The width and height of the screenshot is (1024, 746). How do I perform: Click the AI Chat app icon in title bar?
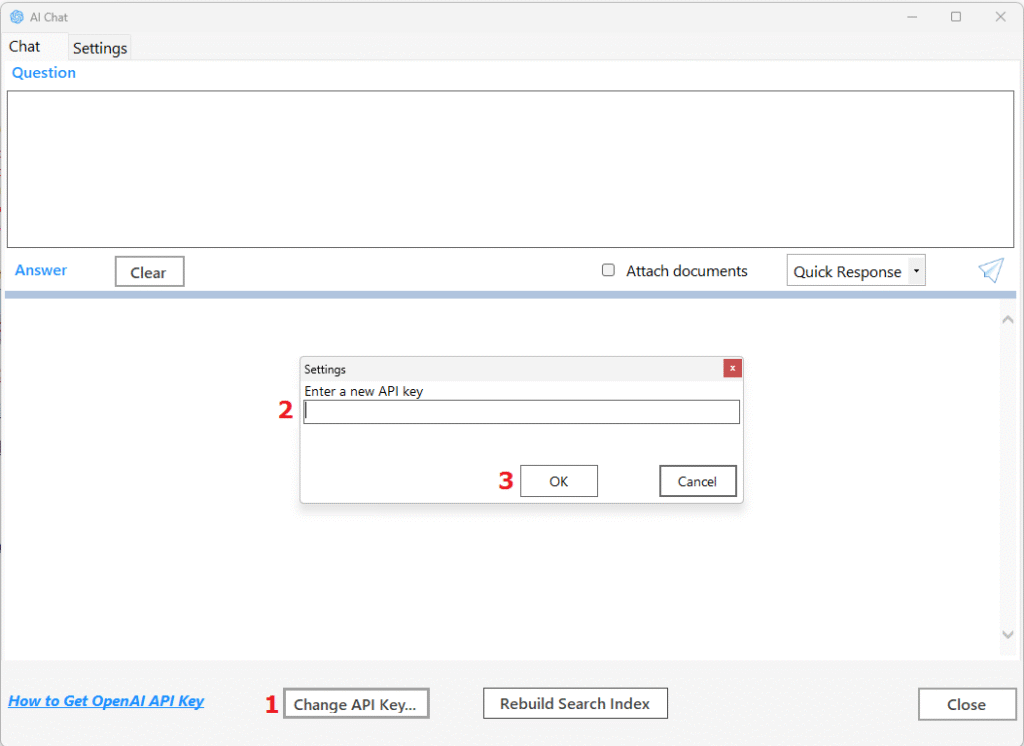point(16,17)
